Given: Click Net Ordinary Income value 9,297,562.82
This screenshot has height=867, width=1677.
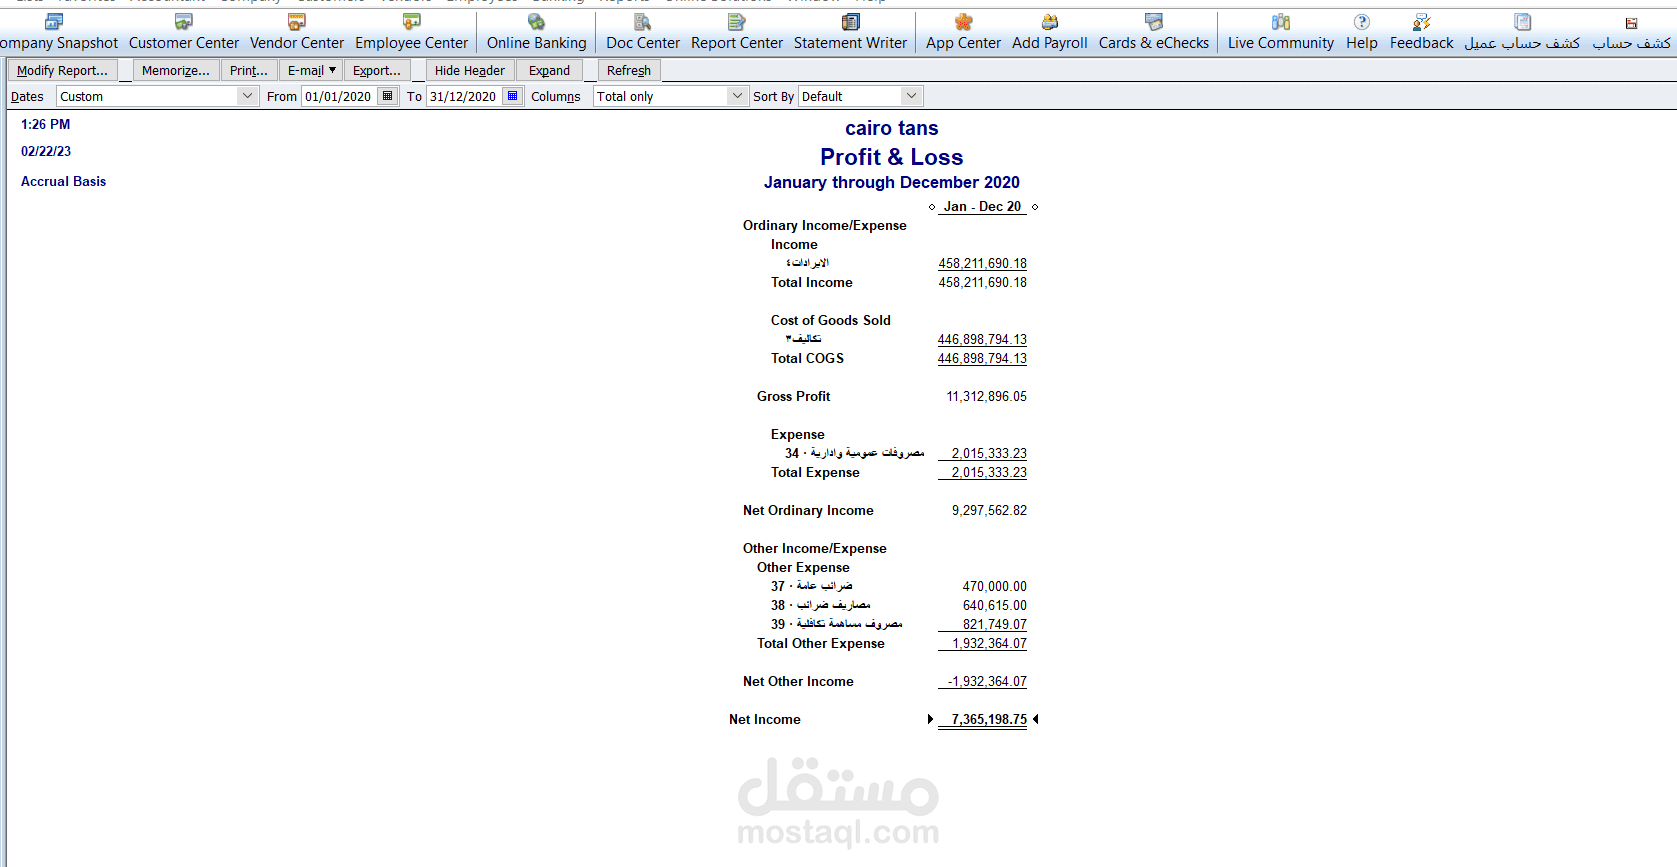Looking at the screenshot, I should point(989,510).
